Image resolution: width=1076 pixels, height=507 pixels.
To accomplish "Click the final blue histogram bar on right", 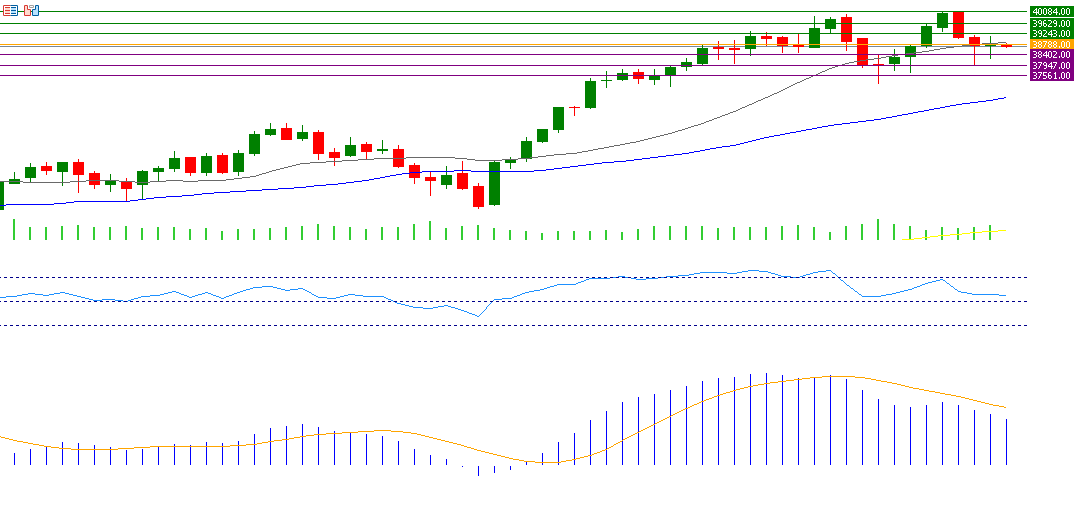I will (x=1006, y=442).
